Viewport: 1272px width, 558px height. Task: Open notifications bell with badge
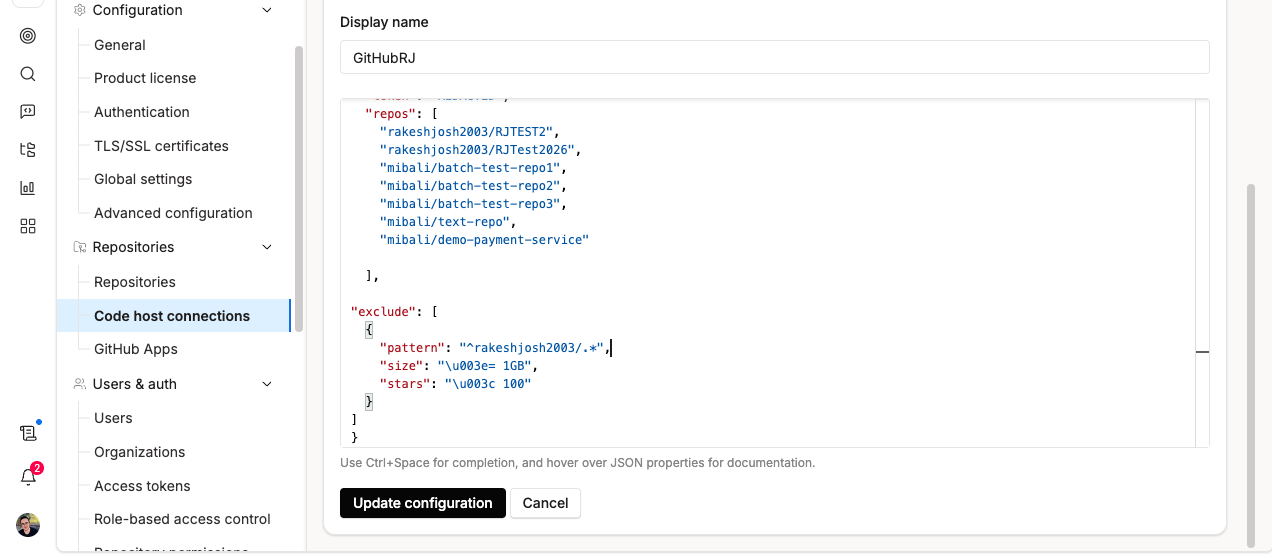(x=28, y=477)
